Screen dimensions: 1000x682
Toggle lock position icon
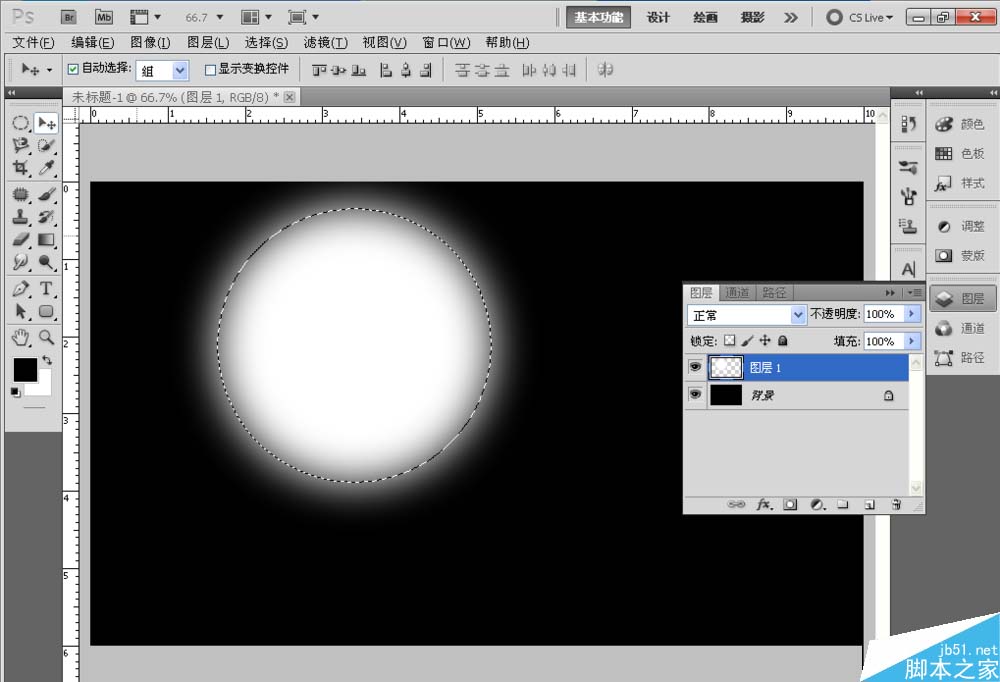click(765, 341)
